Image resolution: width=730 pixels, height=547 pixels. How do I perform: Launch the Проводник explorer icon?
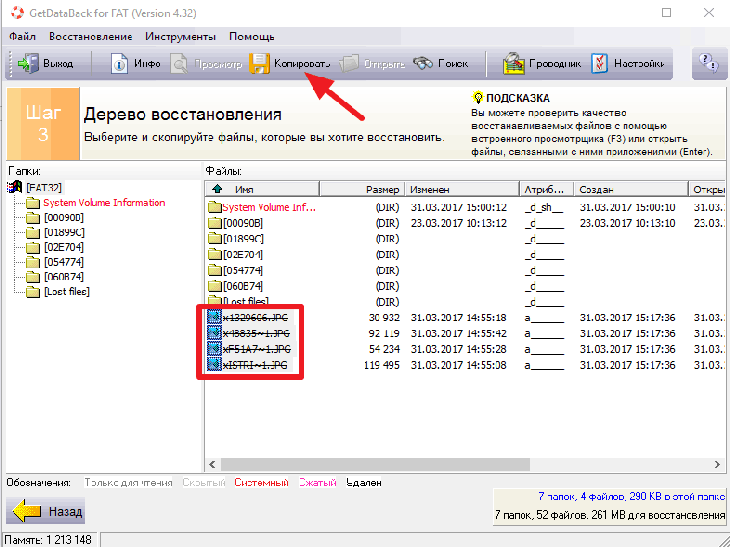514,63
